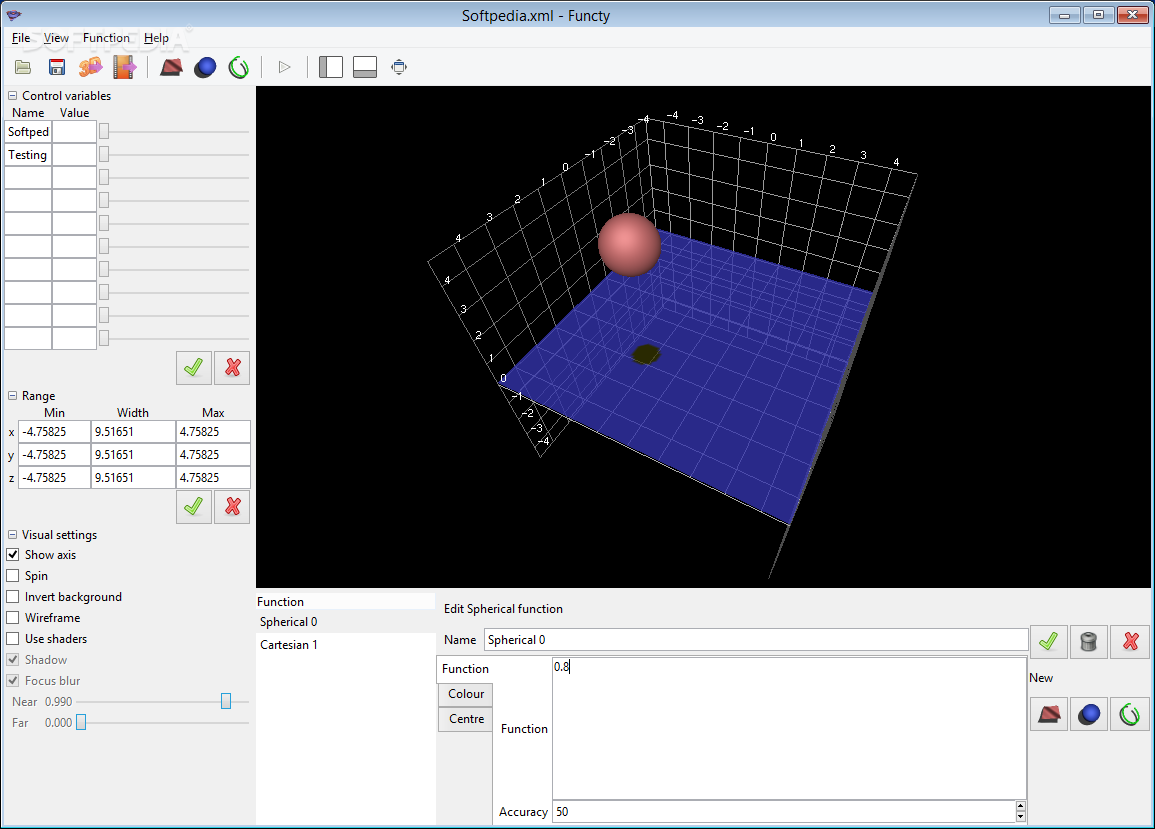Viewport: 1155px width, 829px height.
Task: Select Cartesian 1 in the function list
Action: pyautogui.click(x=289, y=645)
